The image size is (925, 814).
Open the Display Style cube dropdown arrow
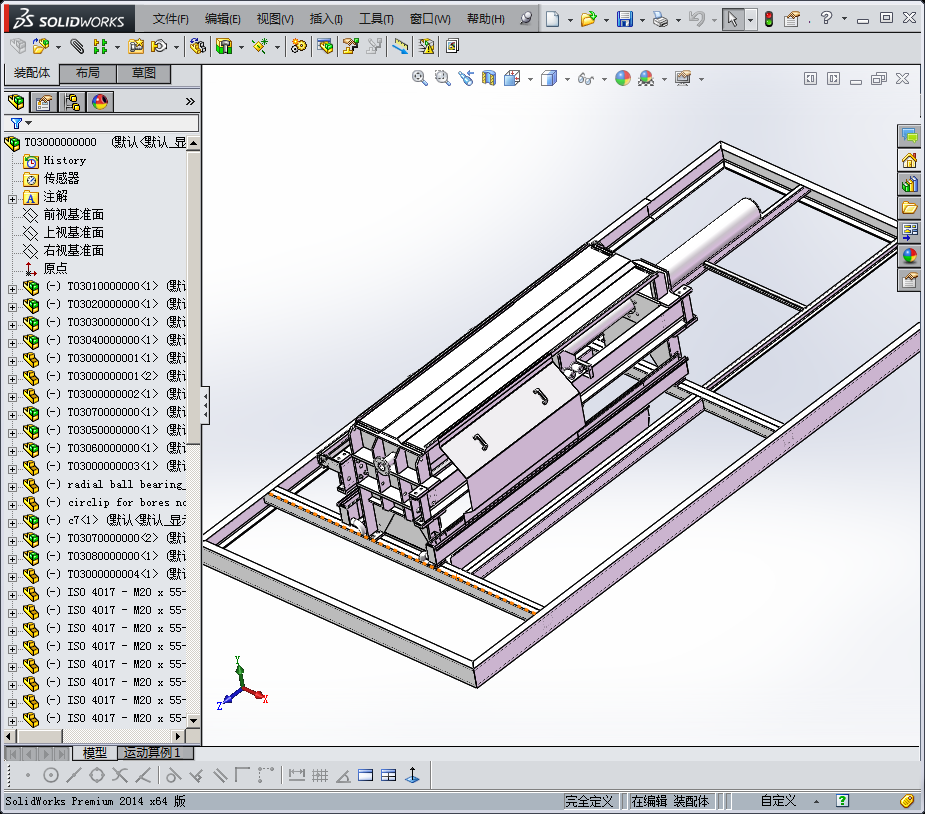566,79
